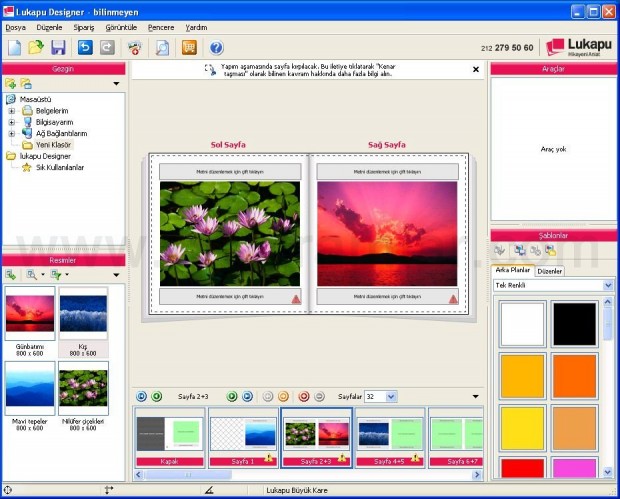Select the Sayfa 4+5 page thumbnail
The height and width of the screenshot is (499, 620).
click(390, 438)
